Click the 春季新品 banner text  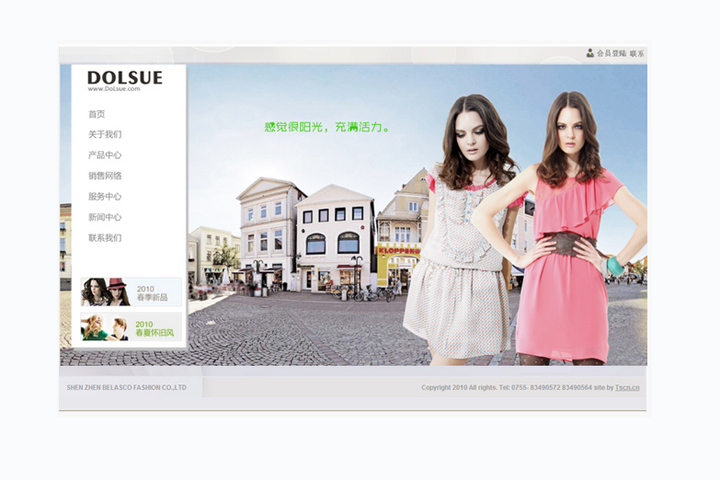pos(153,298)
